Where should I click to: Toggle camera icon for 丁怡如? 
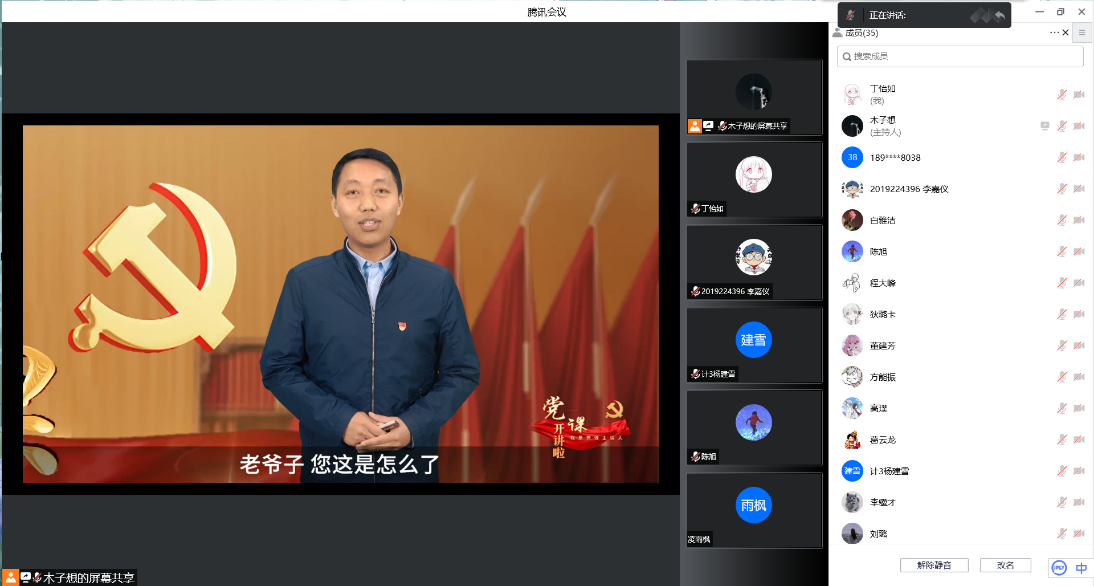1079,95
